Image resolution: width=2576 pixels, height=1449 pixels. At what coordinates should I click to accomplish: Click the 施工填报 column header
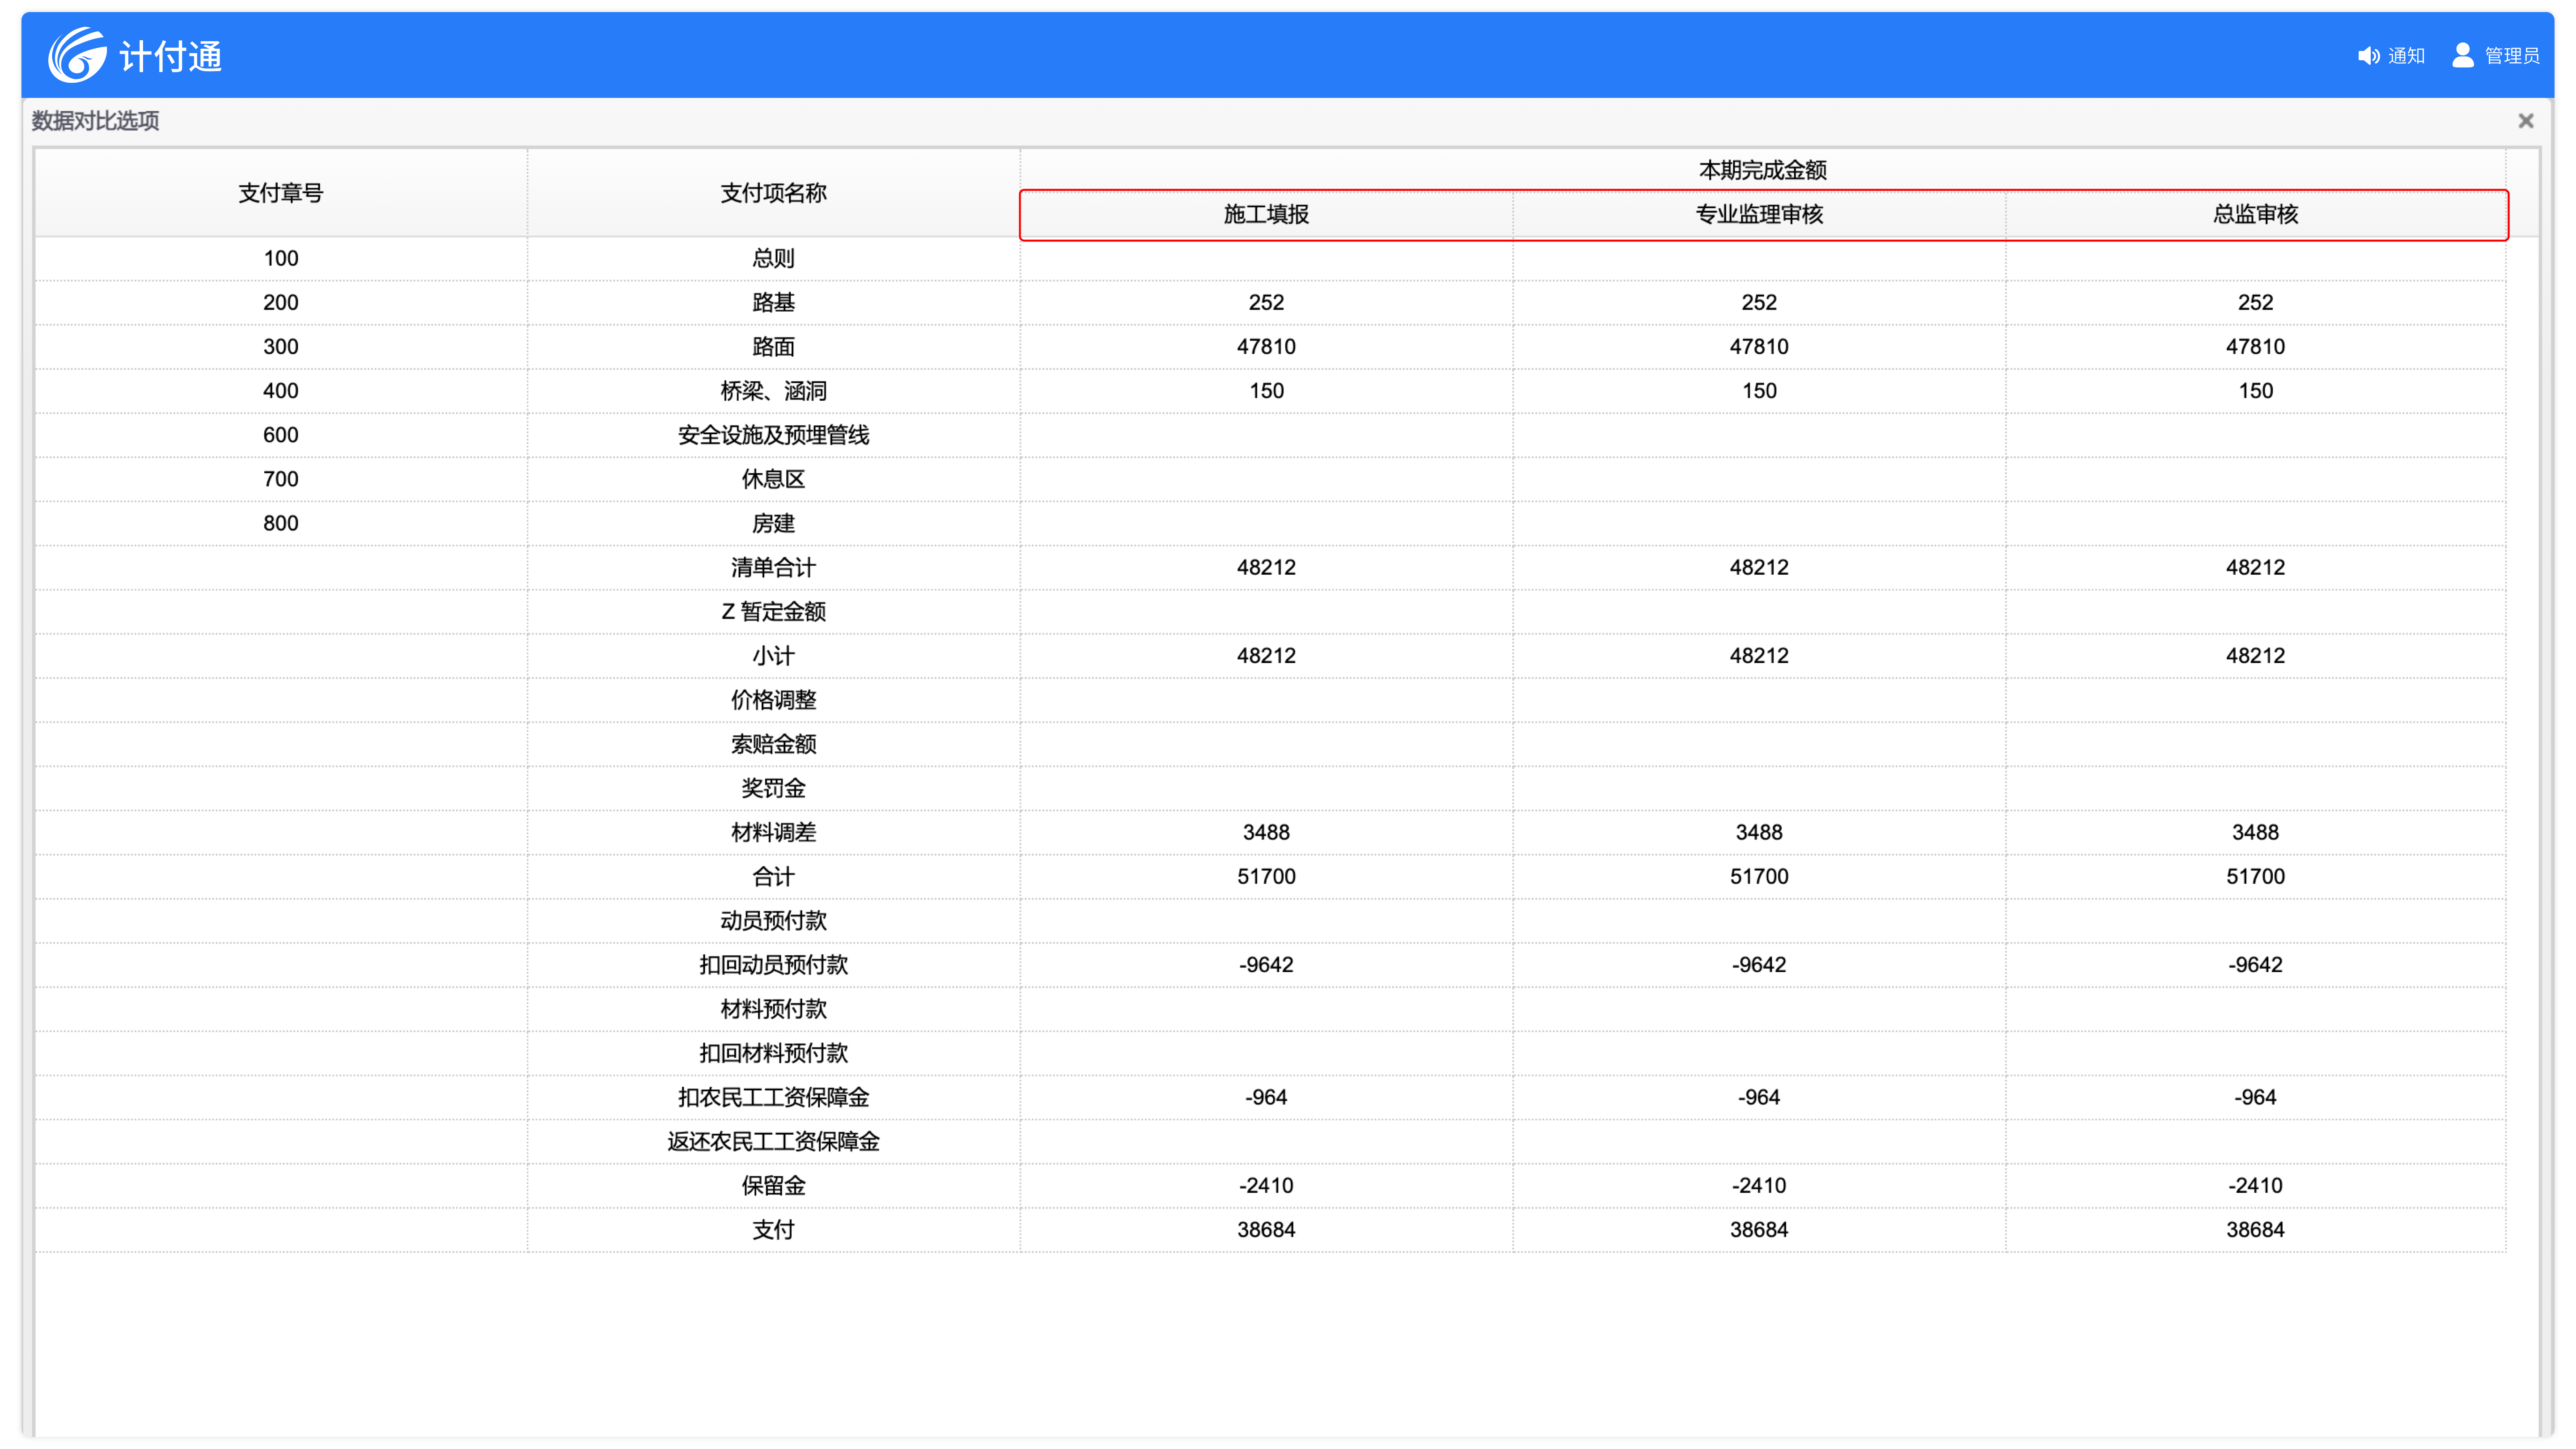[1266, 214]
